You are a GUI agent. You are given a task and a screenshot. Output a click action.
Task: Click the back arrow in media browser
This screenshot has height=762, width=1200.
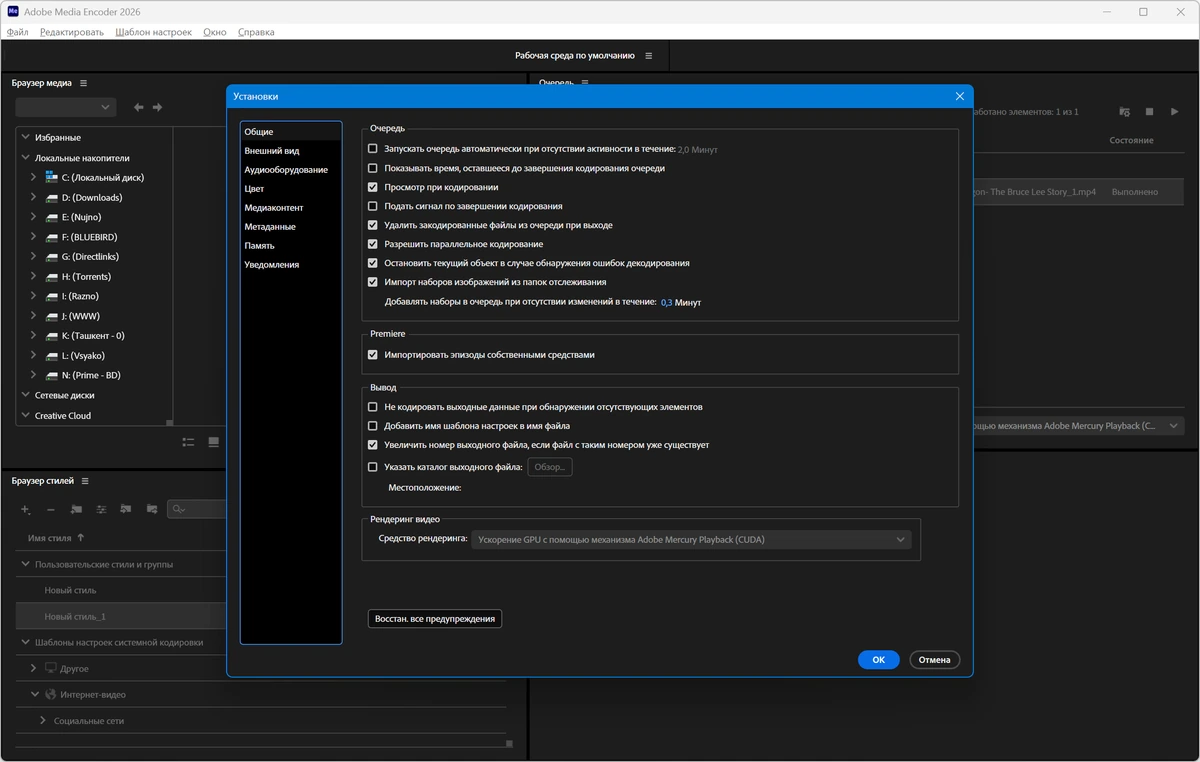click(139, 107)
